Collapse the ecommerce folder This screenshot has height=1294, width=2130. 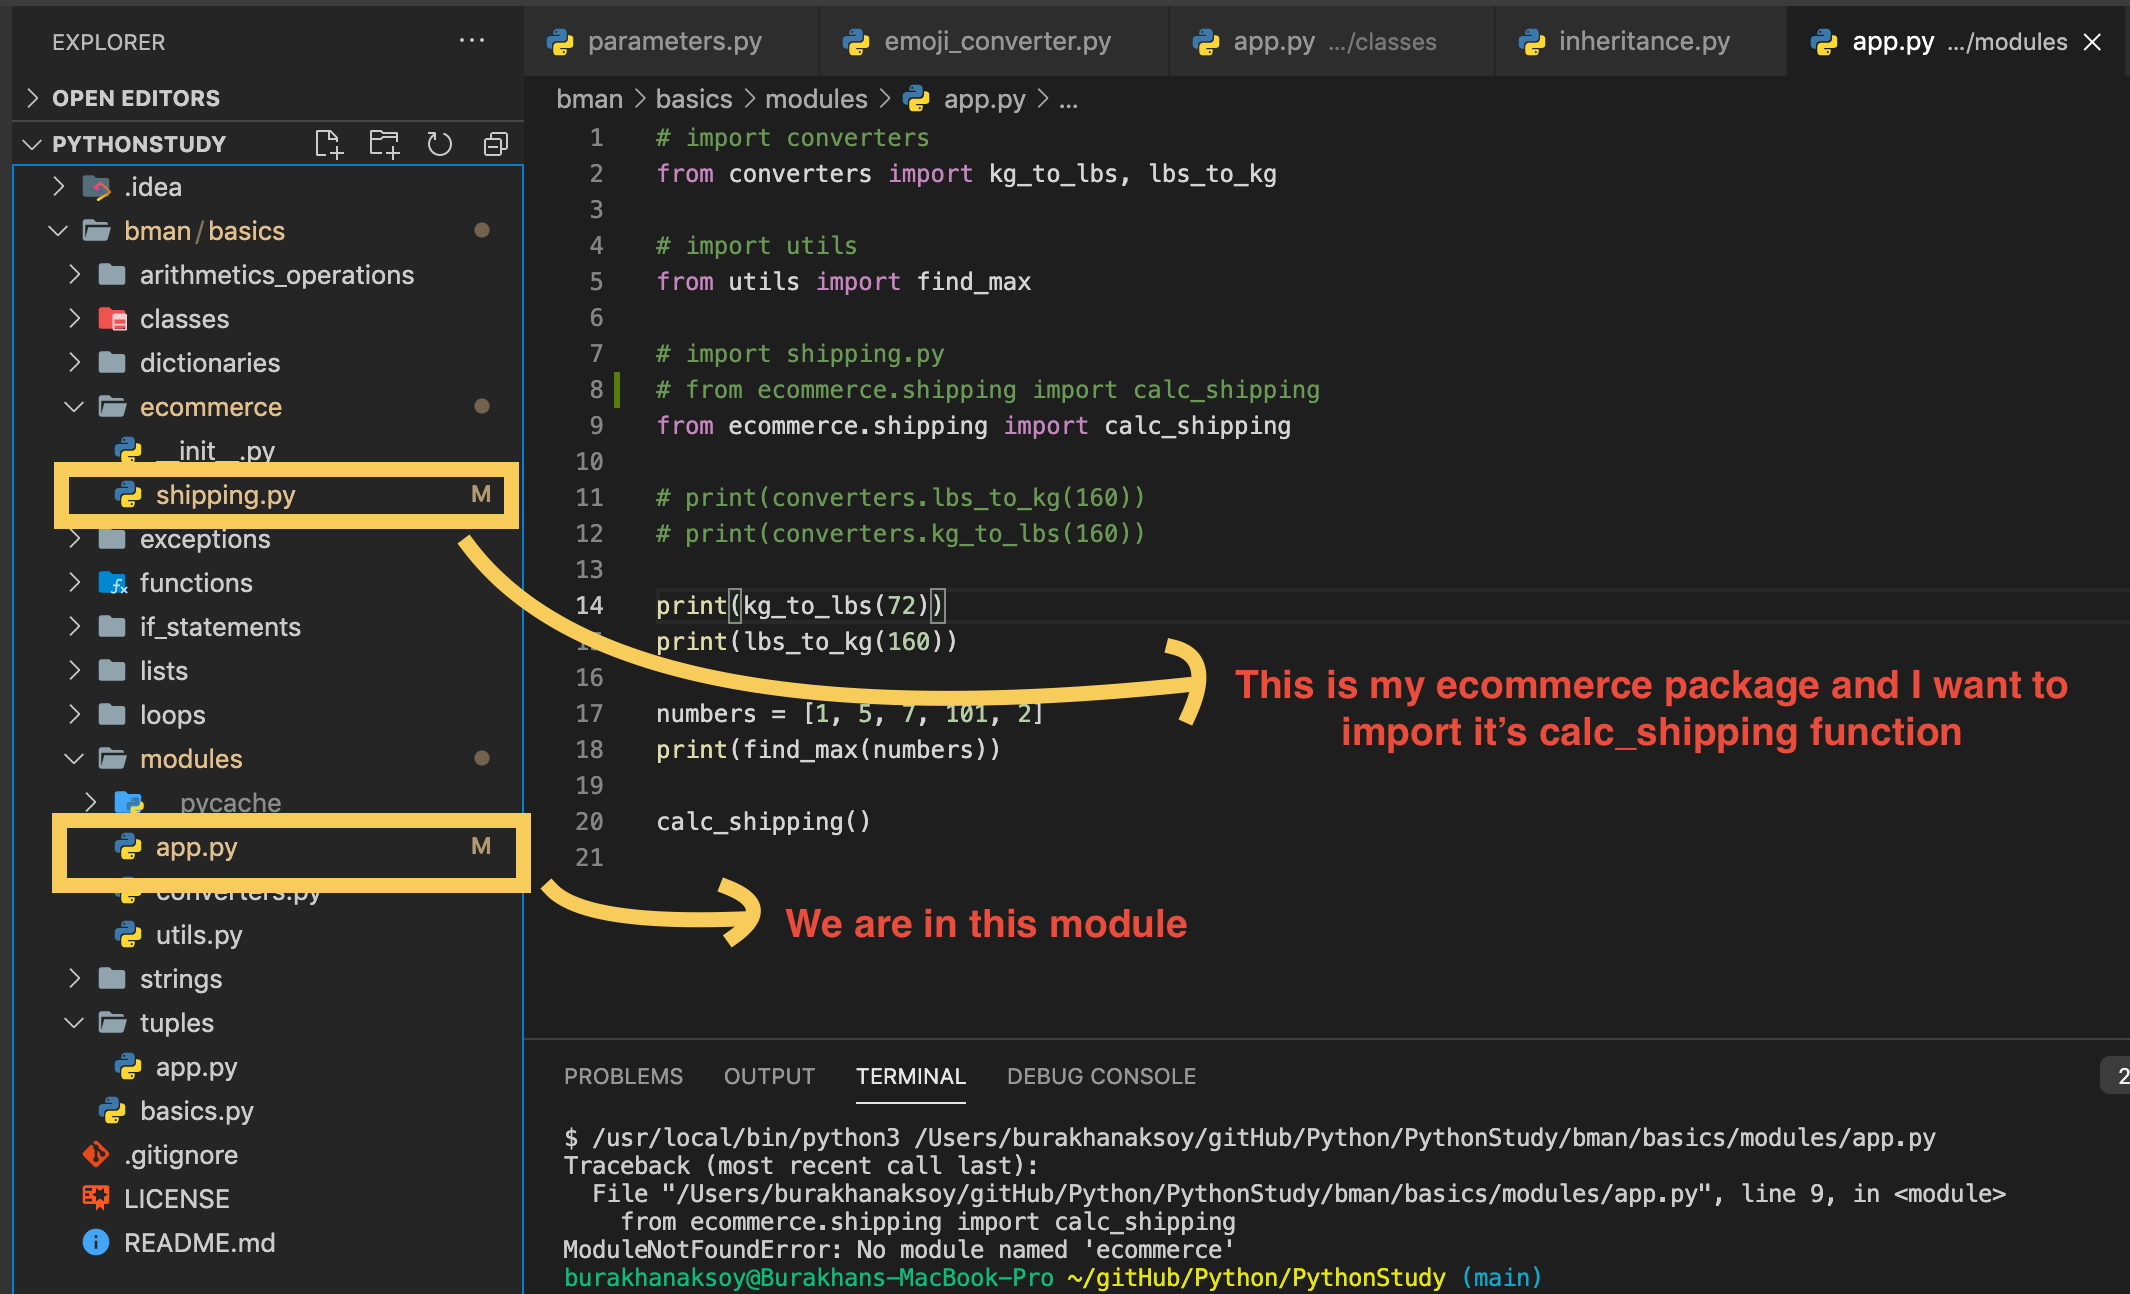(x=73, y=407)
